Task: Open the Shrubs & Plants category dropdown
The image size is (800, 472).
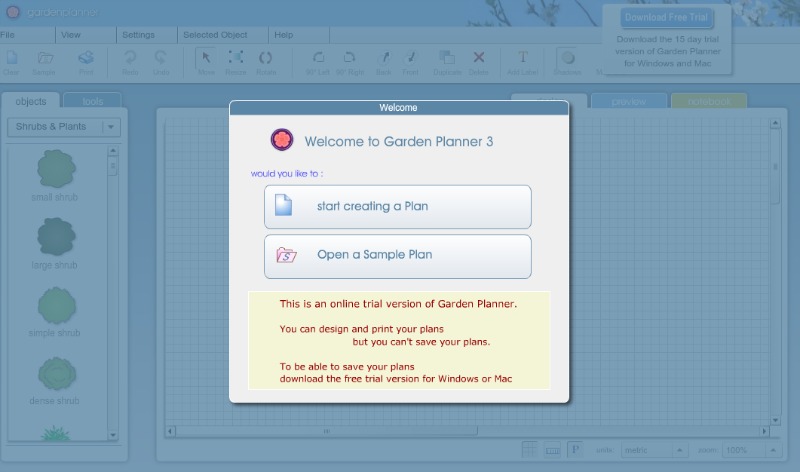Action: point(64,127)
